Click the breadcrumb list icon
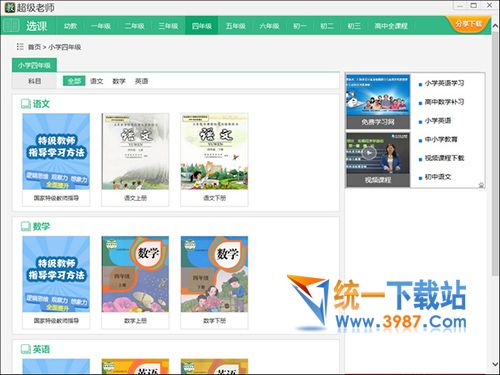500x375 pixels. (20, 47)
